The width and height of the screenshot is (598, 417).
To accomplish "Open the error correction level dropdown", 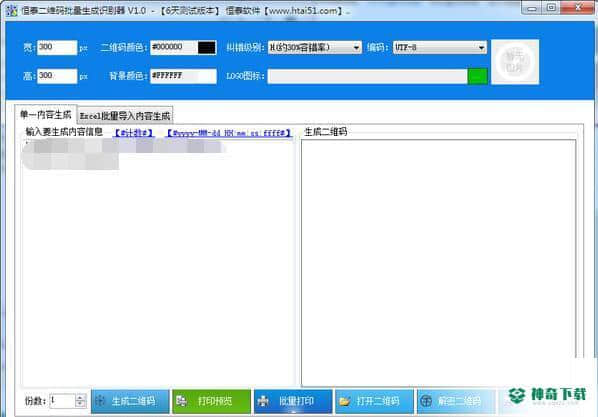I will click(315, 47).
